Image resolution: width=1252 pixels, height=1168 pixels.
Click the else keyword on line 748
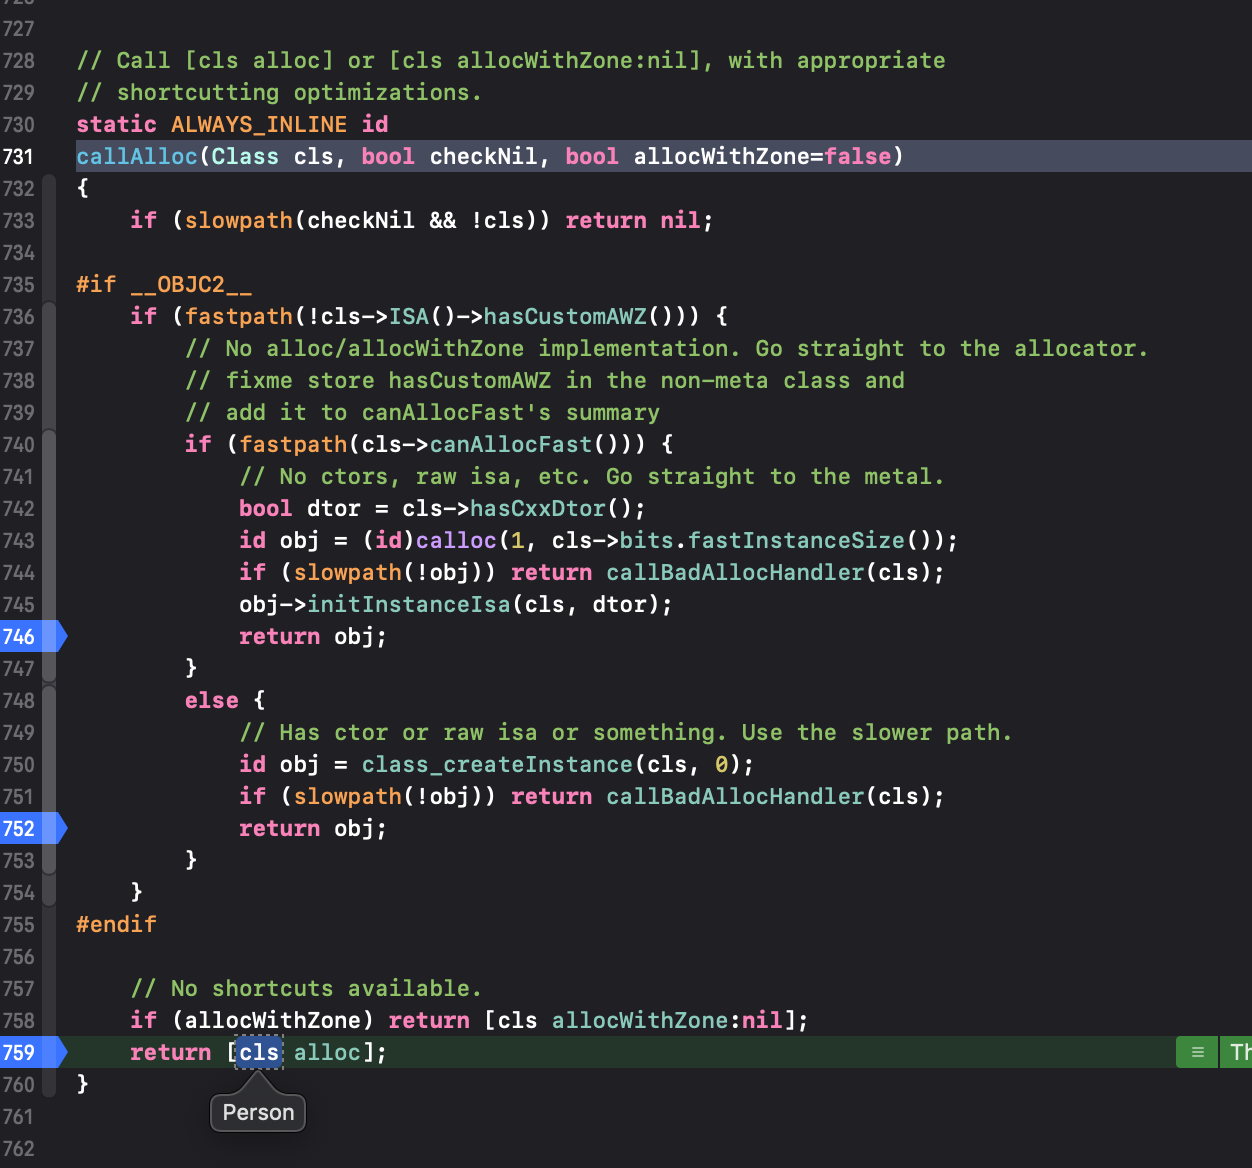(212, 700)
